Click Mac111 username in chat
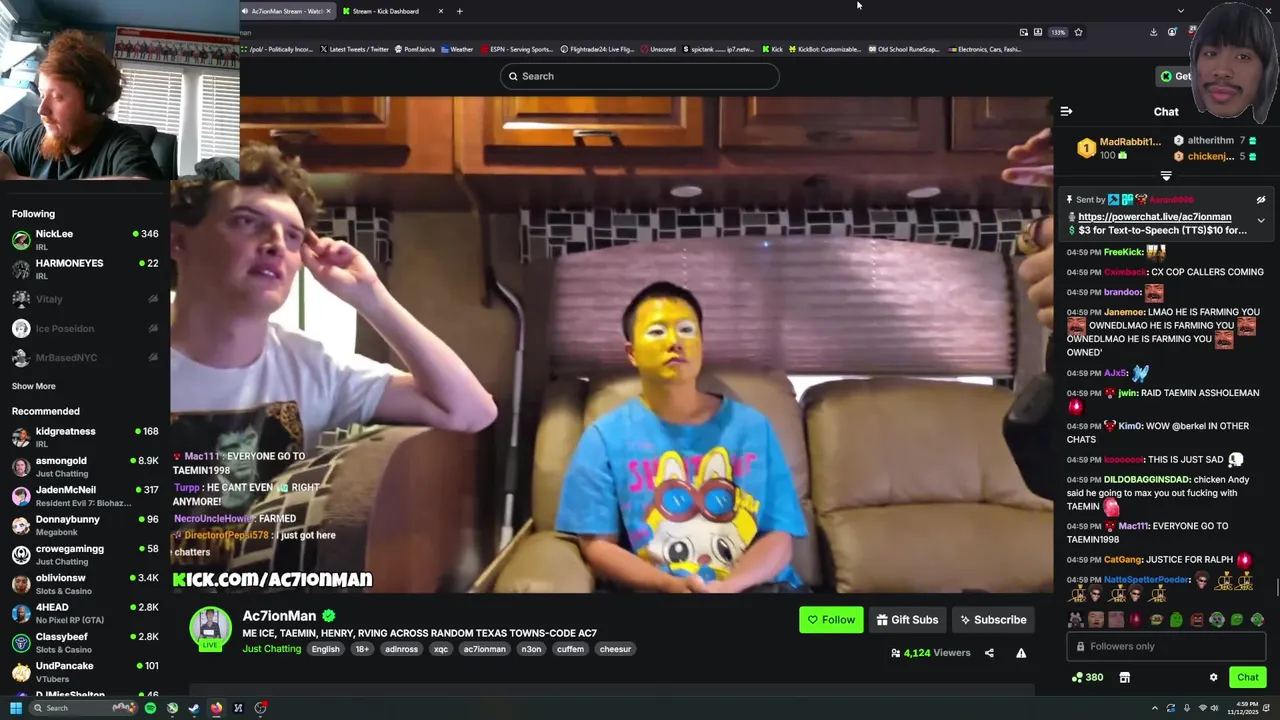The width and height of the screenshot is (1280, 720). pos(1133,526)
